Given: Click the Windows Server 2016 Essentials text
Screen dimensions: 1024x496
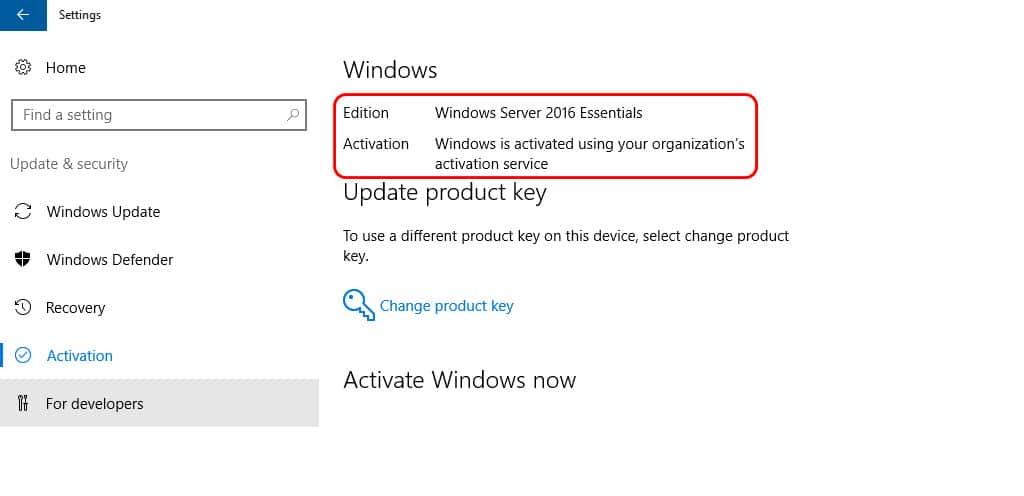Looking at the screenshot, I should (x=539, y=113).
